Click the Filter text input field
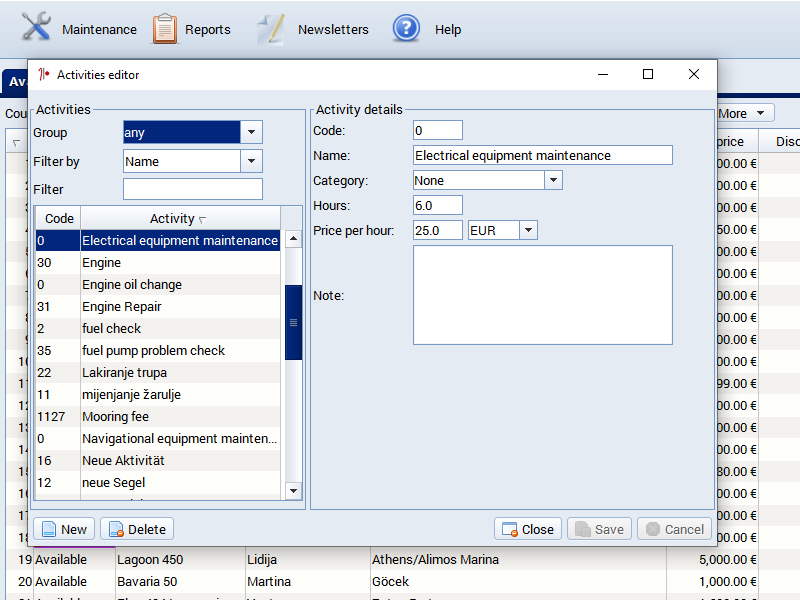 (x=192, y=189)
